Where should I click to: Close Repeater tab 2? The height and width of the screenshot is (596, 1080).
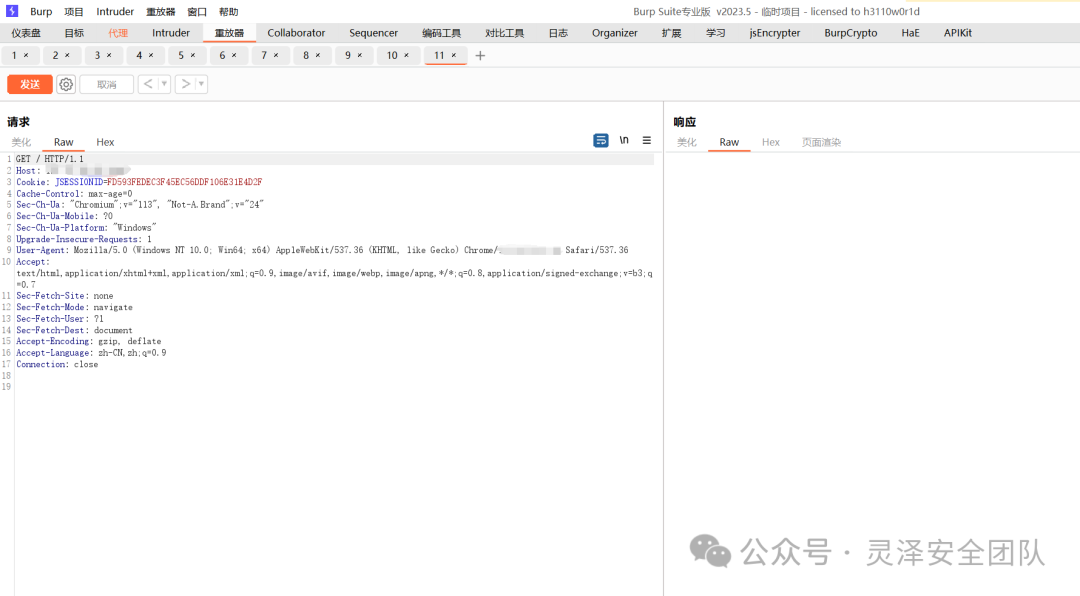(x=67, y=55)
